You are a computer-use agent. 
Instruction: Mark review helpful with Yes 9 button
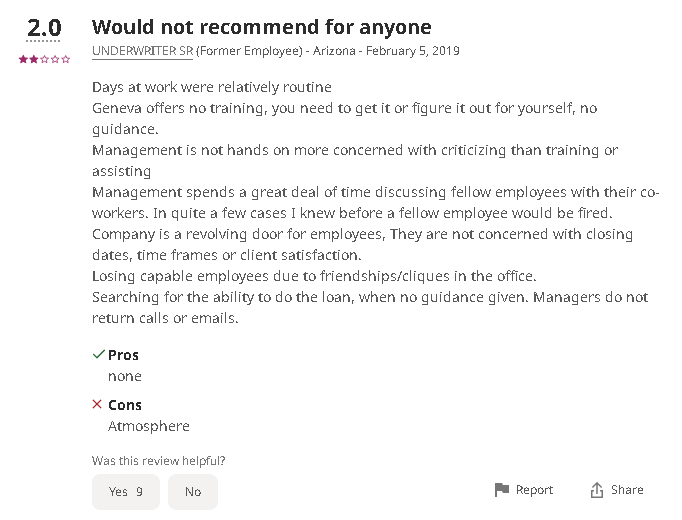tap(126, 492)
